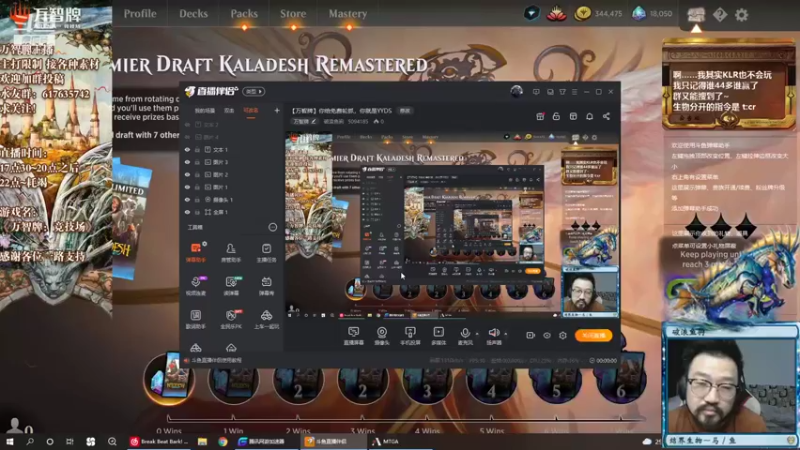Open MTG Arena settings gear
This screenshot has width=800, height=450.
point(741,15)
